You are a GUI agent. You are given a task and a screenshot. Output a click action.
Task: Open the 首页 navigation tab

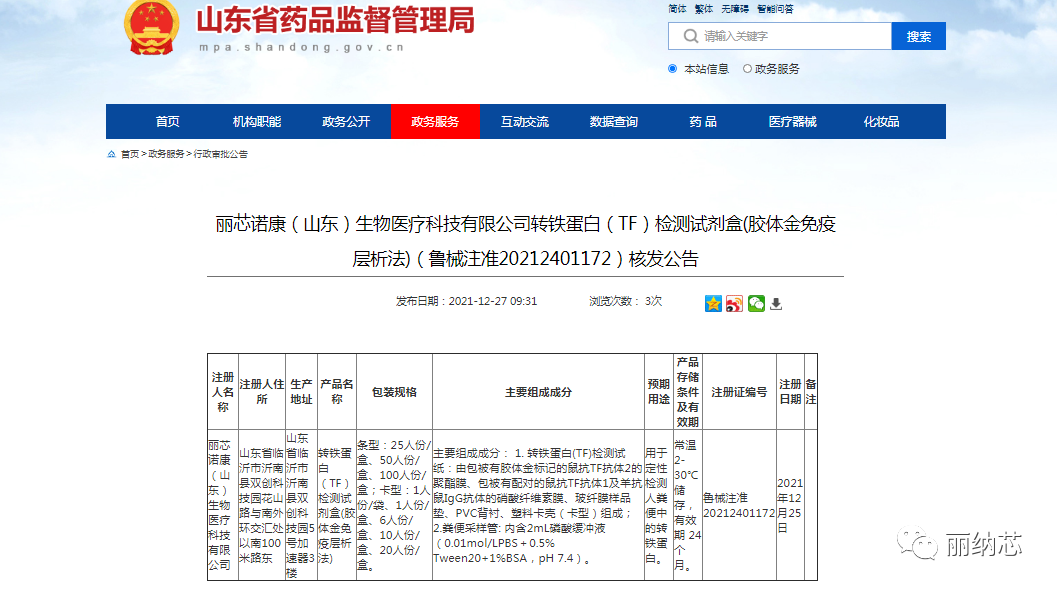pyautogui.click(x=168, y=122)
